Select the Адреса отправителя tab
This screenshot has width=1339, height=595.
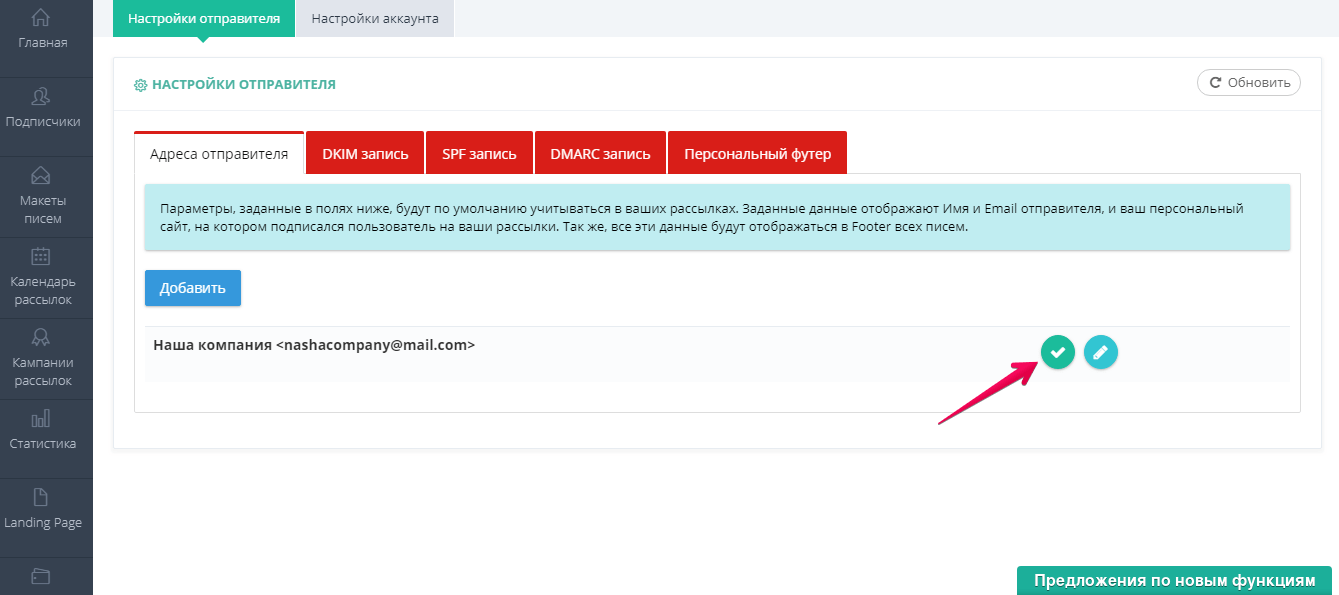[219, 153]
